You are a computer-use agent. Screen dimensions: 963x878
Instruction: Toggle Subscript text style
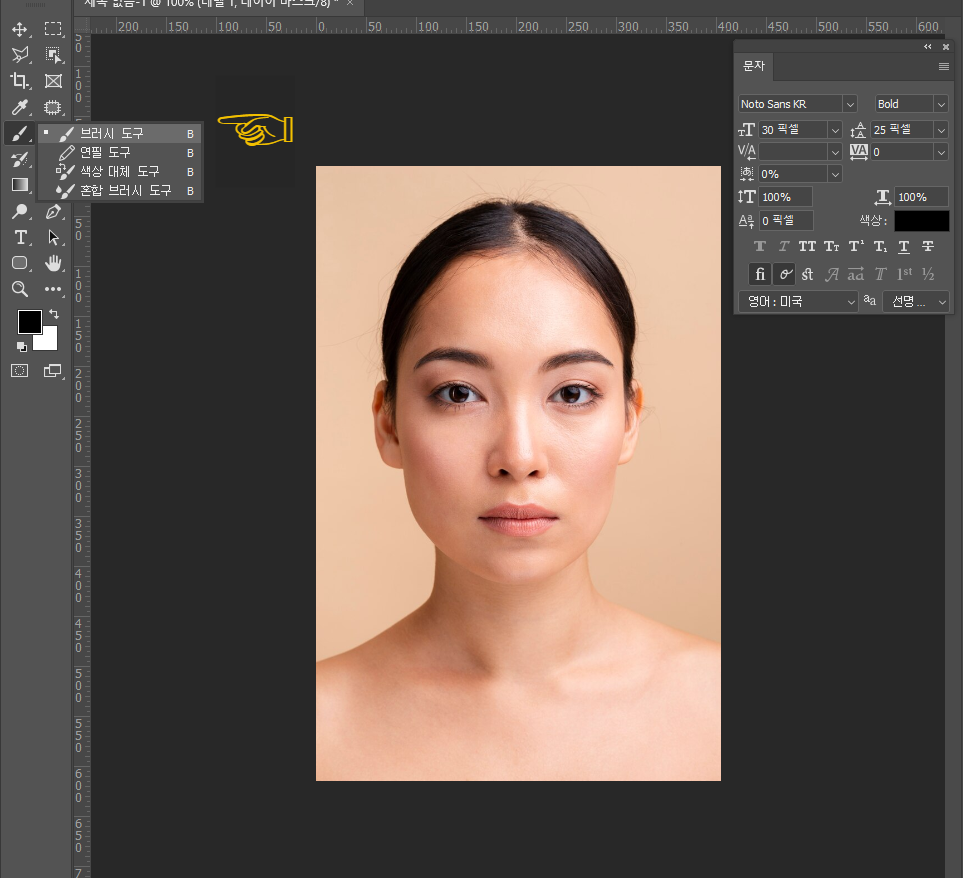point(880,247)
